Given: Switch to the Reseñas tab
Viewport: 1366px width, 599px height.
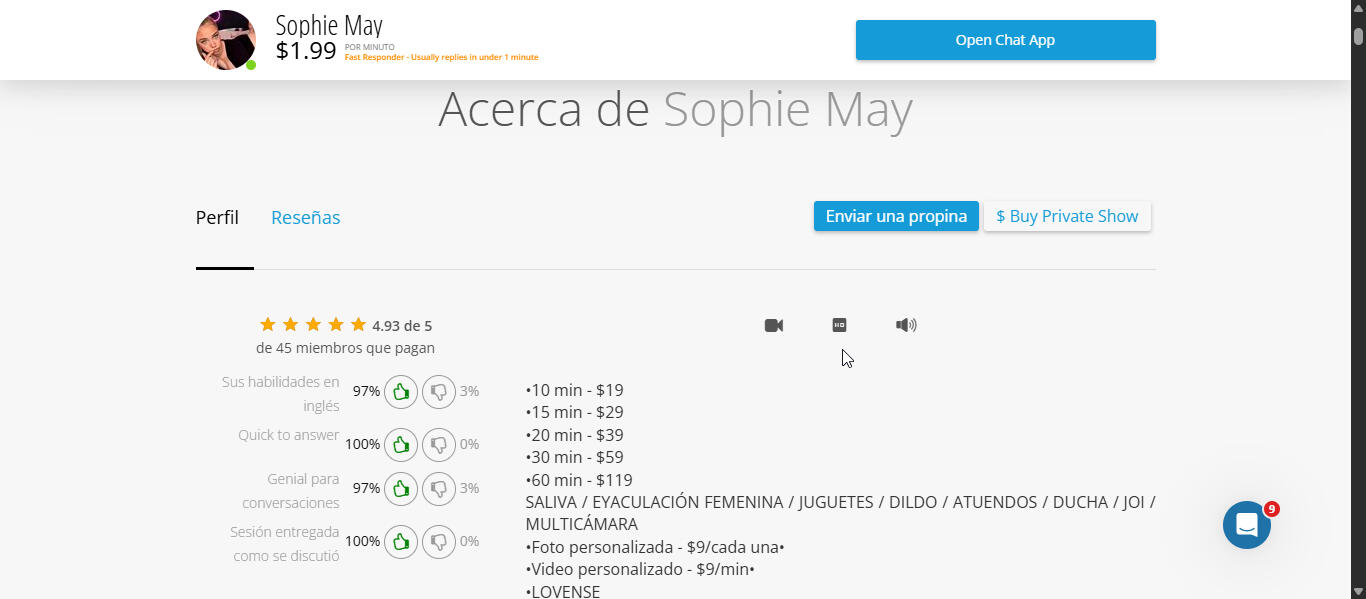Looking at the screenshot, I should coord(306,217).
